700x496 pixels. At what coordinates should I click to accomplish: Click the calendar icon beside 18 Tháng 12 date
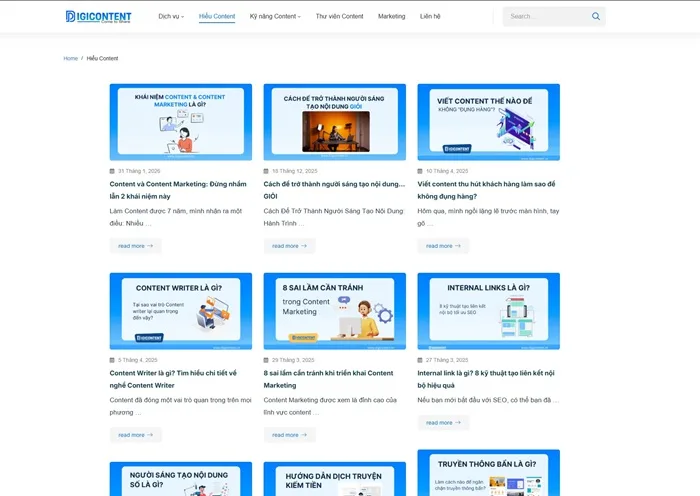pos(266,171)
